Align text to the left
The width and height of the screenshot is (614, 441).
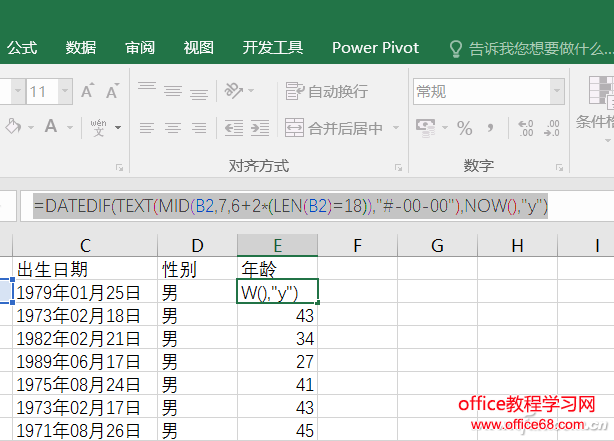point(147,128)
